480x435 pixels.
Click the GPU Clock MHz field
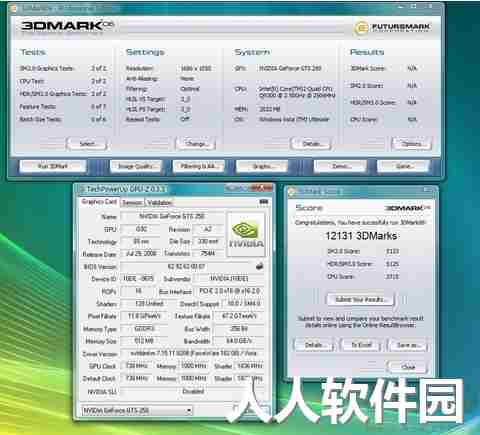pyautogui.click(x=137, y=366)
